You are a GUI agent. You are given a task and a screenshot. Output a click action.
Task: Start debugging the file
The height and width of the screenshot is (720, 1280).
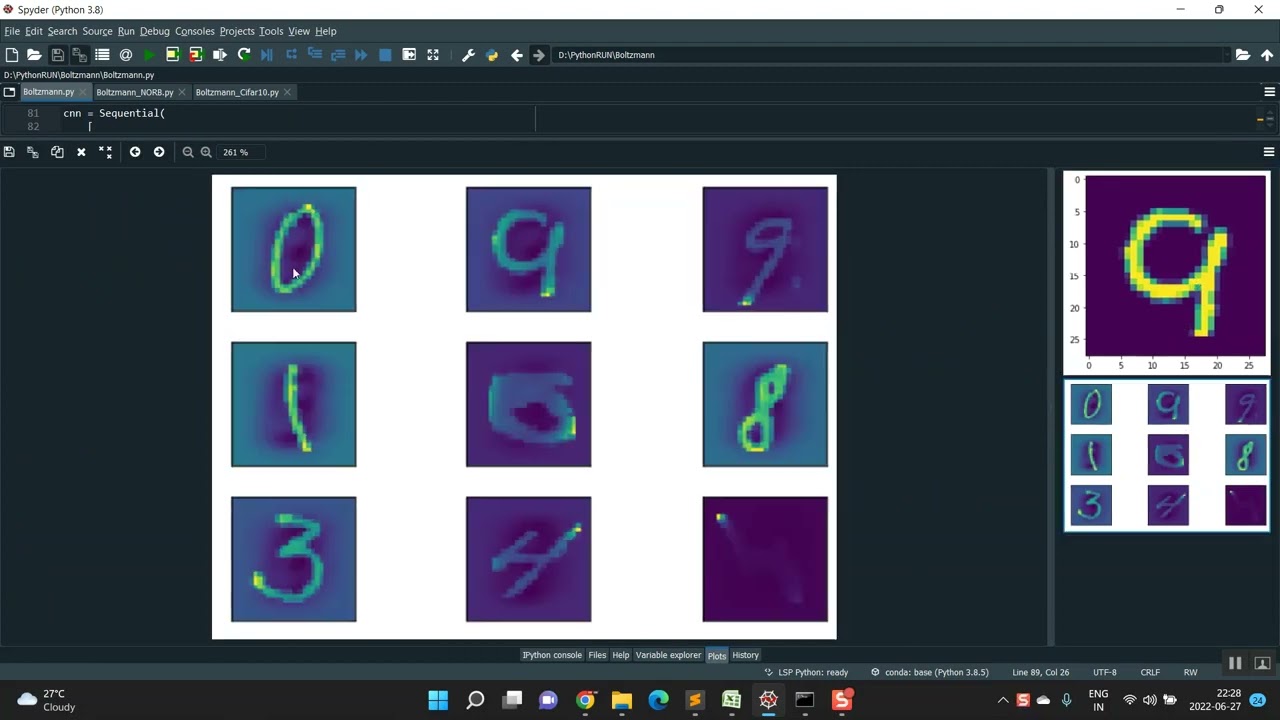click(267, 55)
